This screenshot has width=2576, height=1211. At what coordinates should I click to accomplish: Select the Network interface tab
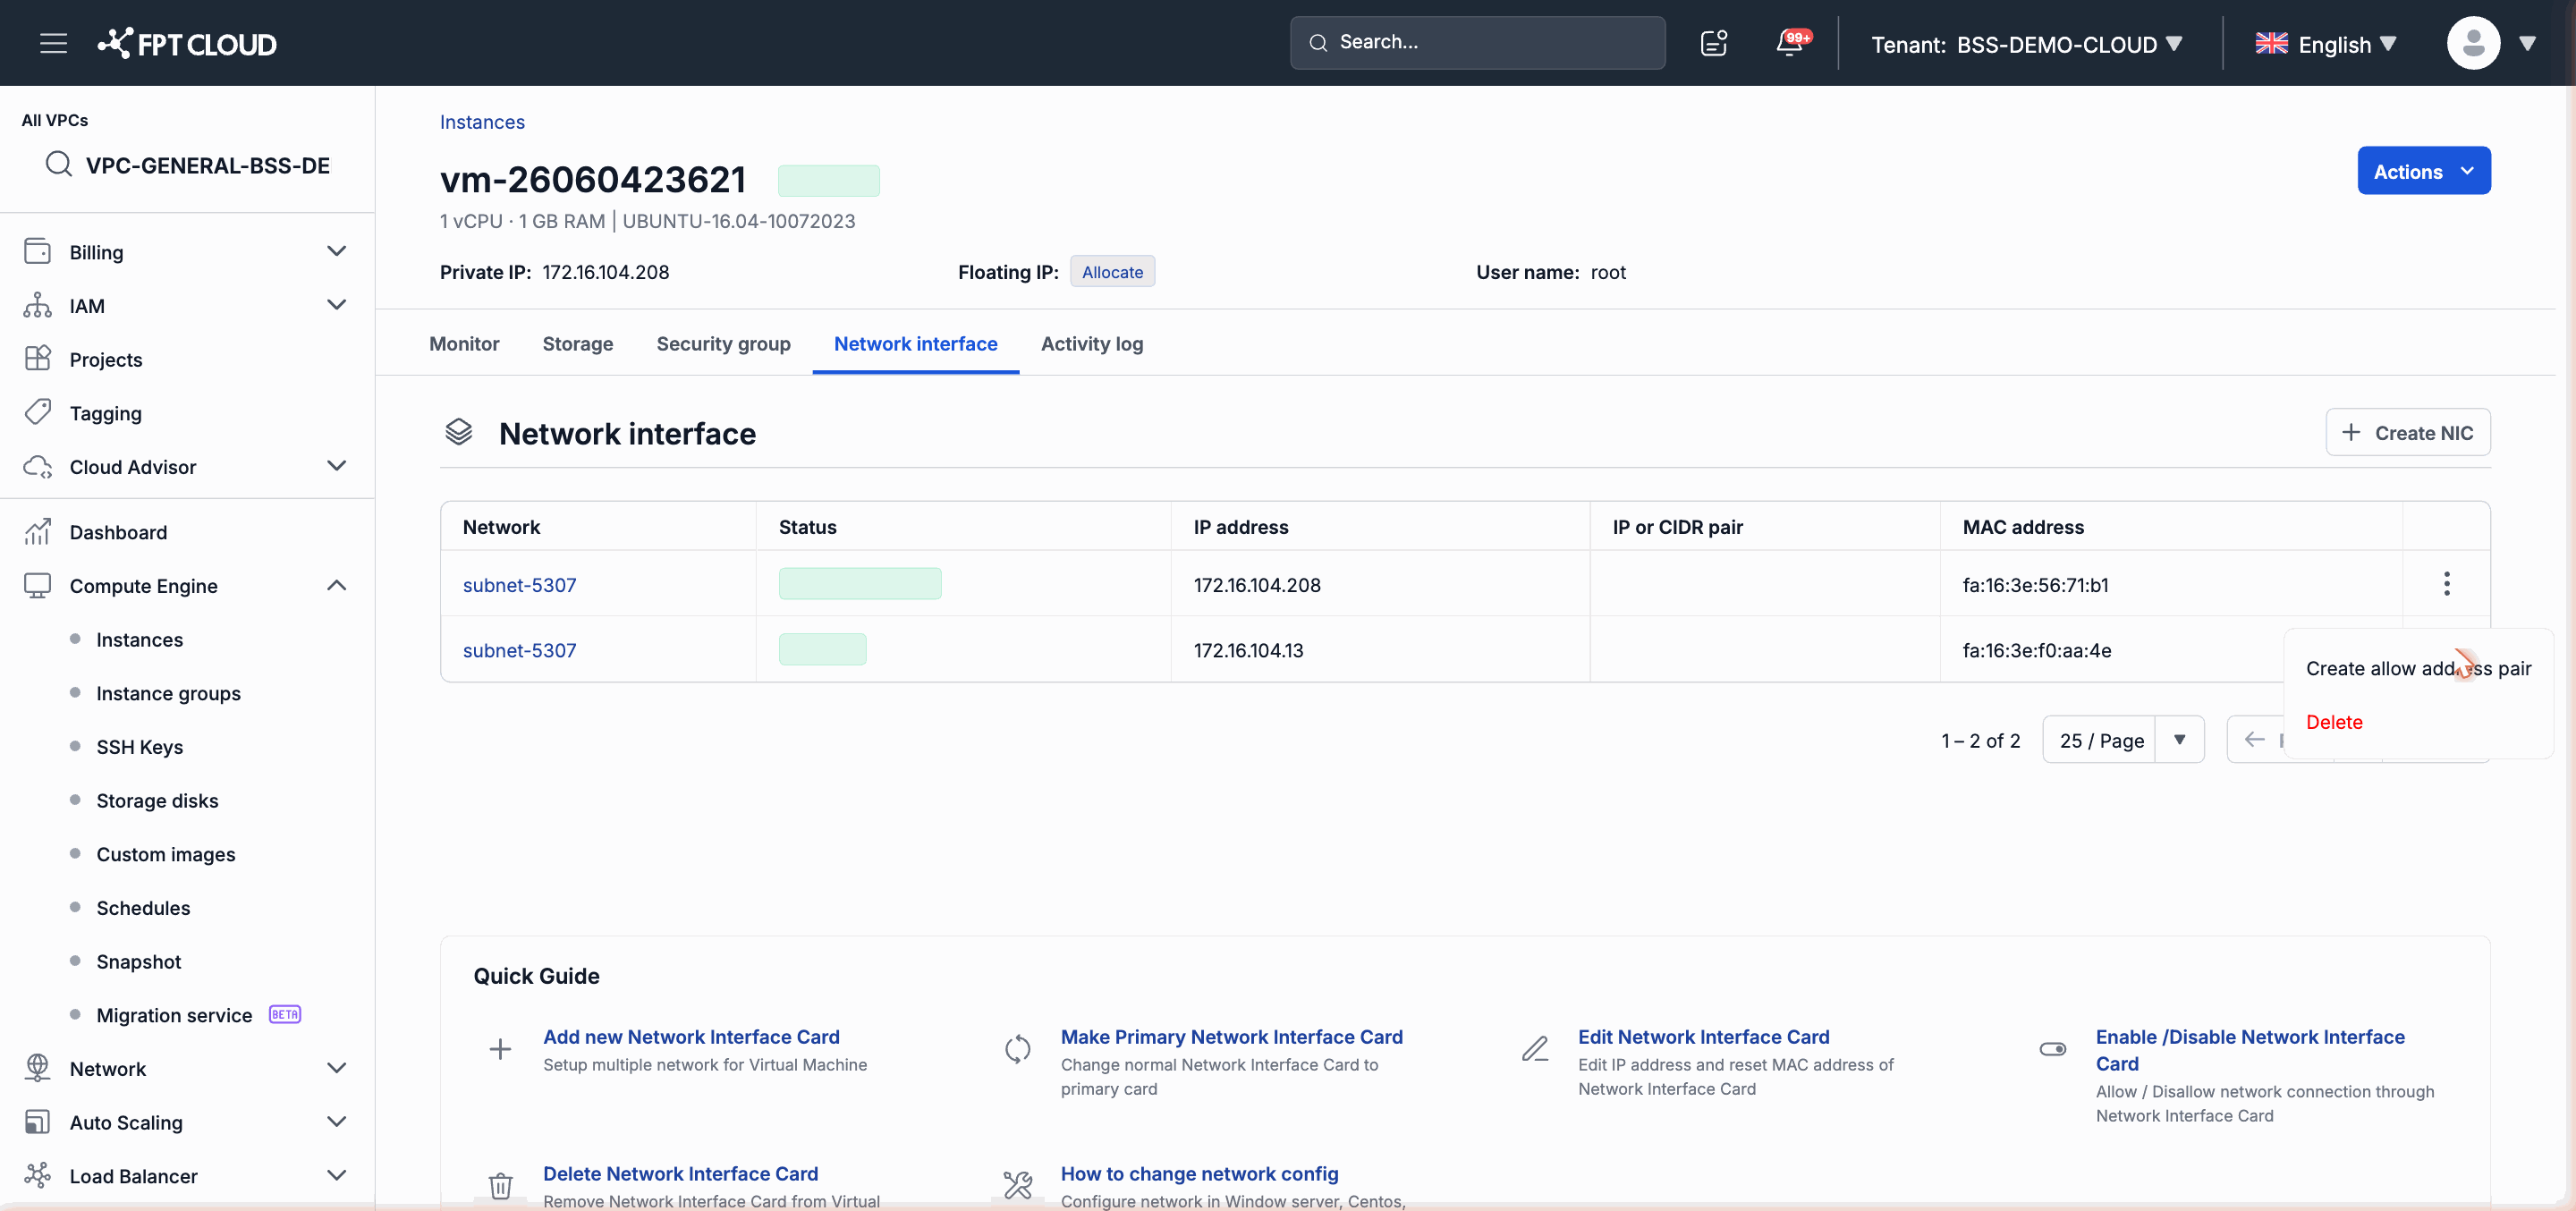(915, 343)
